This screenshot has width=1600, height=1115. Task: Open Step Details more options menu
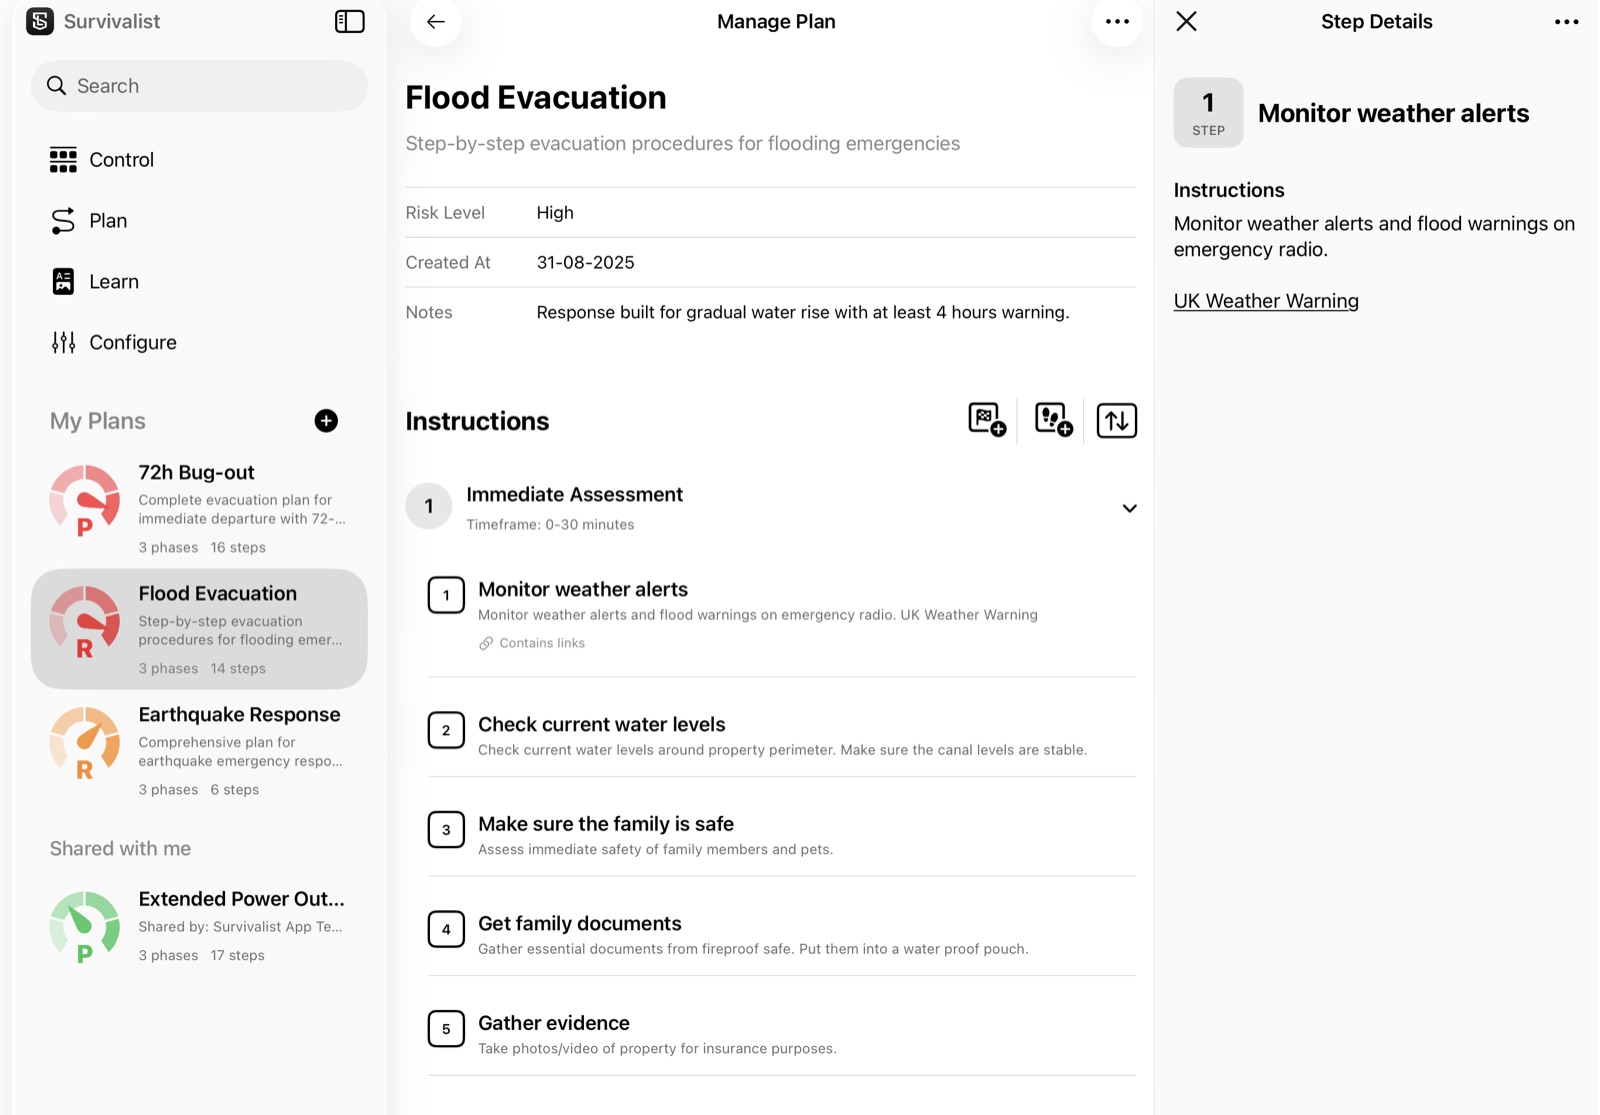coord(1566,22)
